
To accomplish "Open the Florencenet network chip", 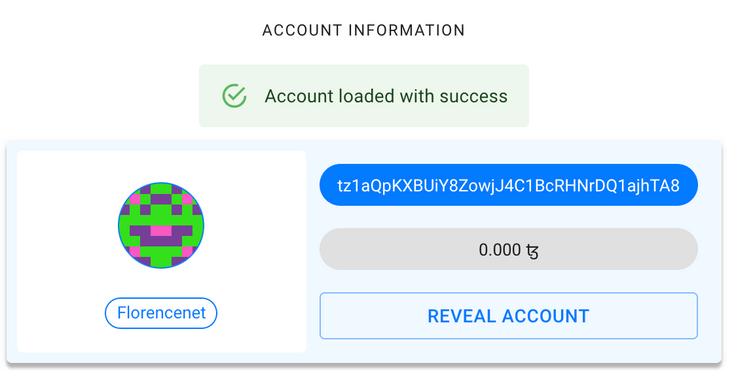I will click(161, 313).
